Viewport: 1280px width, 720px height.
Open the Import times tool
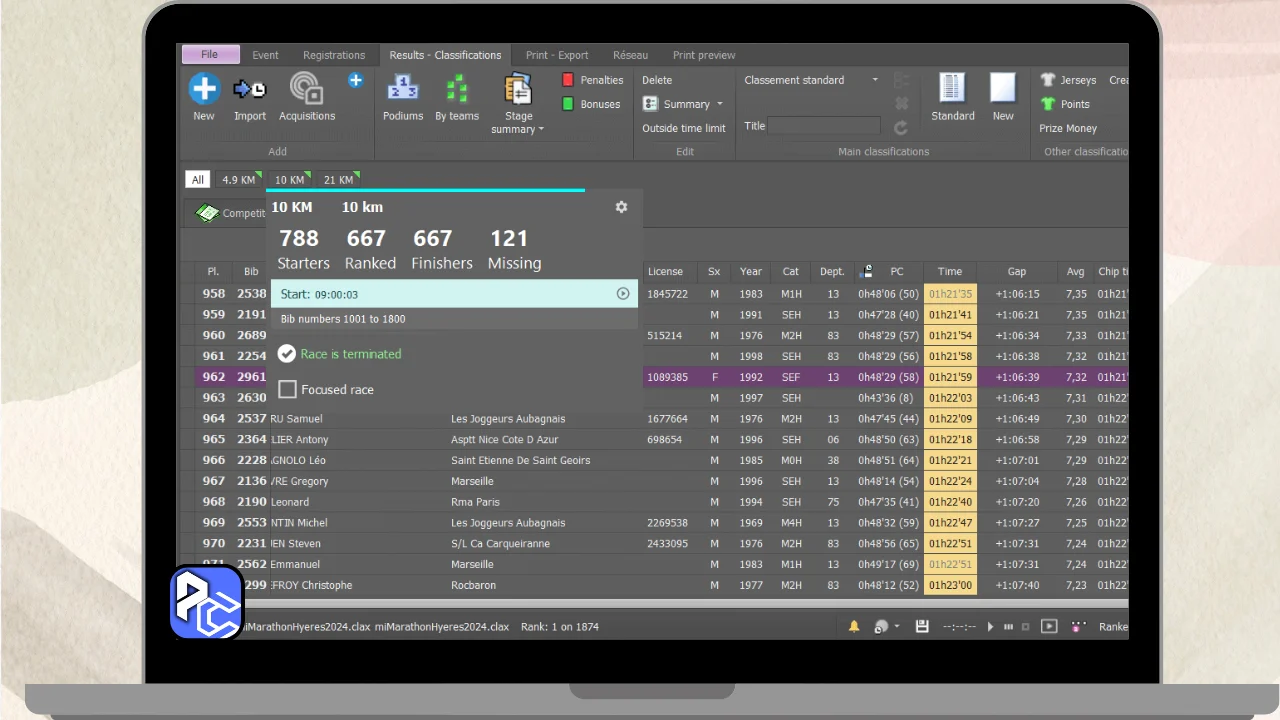click(250, 89)
